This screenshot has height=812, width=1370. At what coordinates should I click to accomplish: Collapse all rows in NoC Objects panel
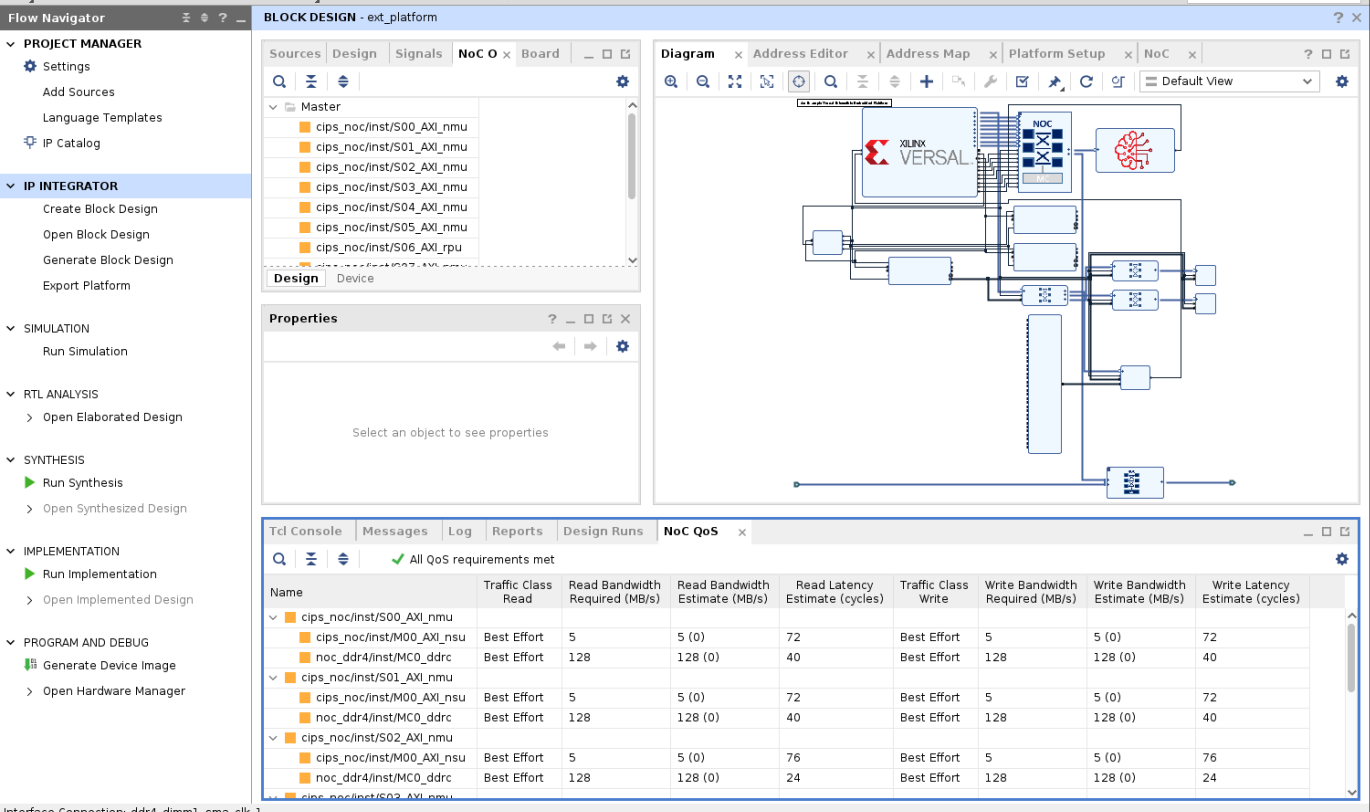click(311, 82)
